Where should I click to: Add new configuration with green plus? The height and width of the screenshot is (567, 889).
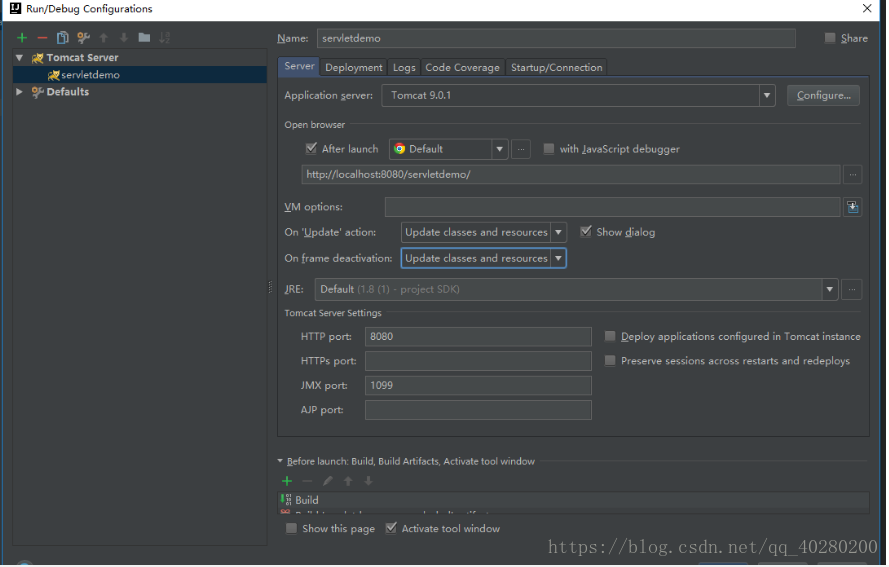coord(22,38)
